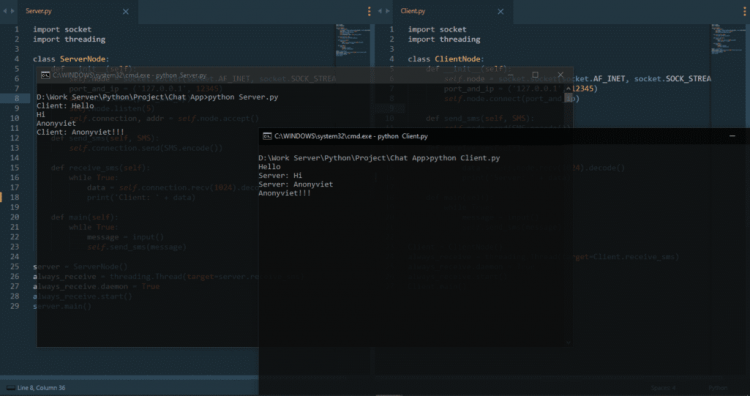The height and width of the screenshot is (396, 750).
Task: Click 'Hi' line in Server cmd window
Action: (x=41, y=115)
